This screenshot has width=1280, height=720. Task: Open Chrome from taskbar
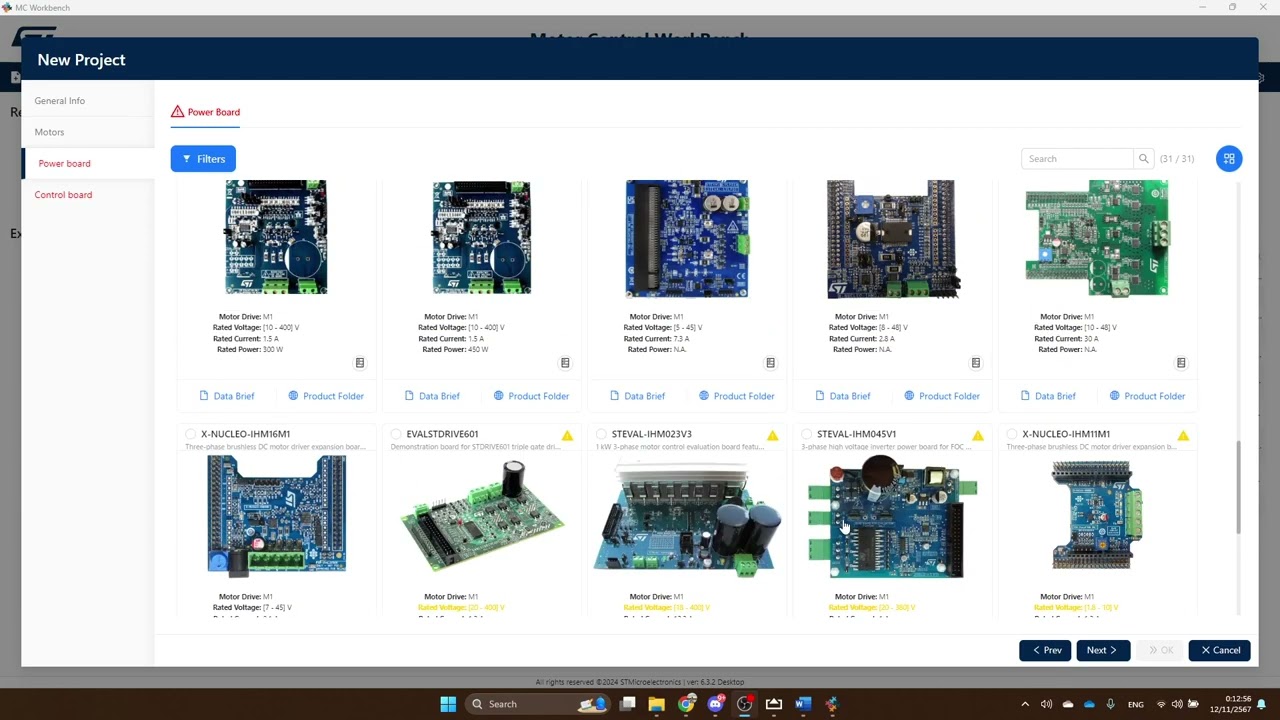coord(686,704)
